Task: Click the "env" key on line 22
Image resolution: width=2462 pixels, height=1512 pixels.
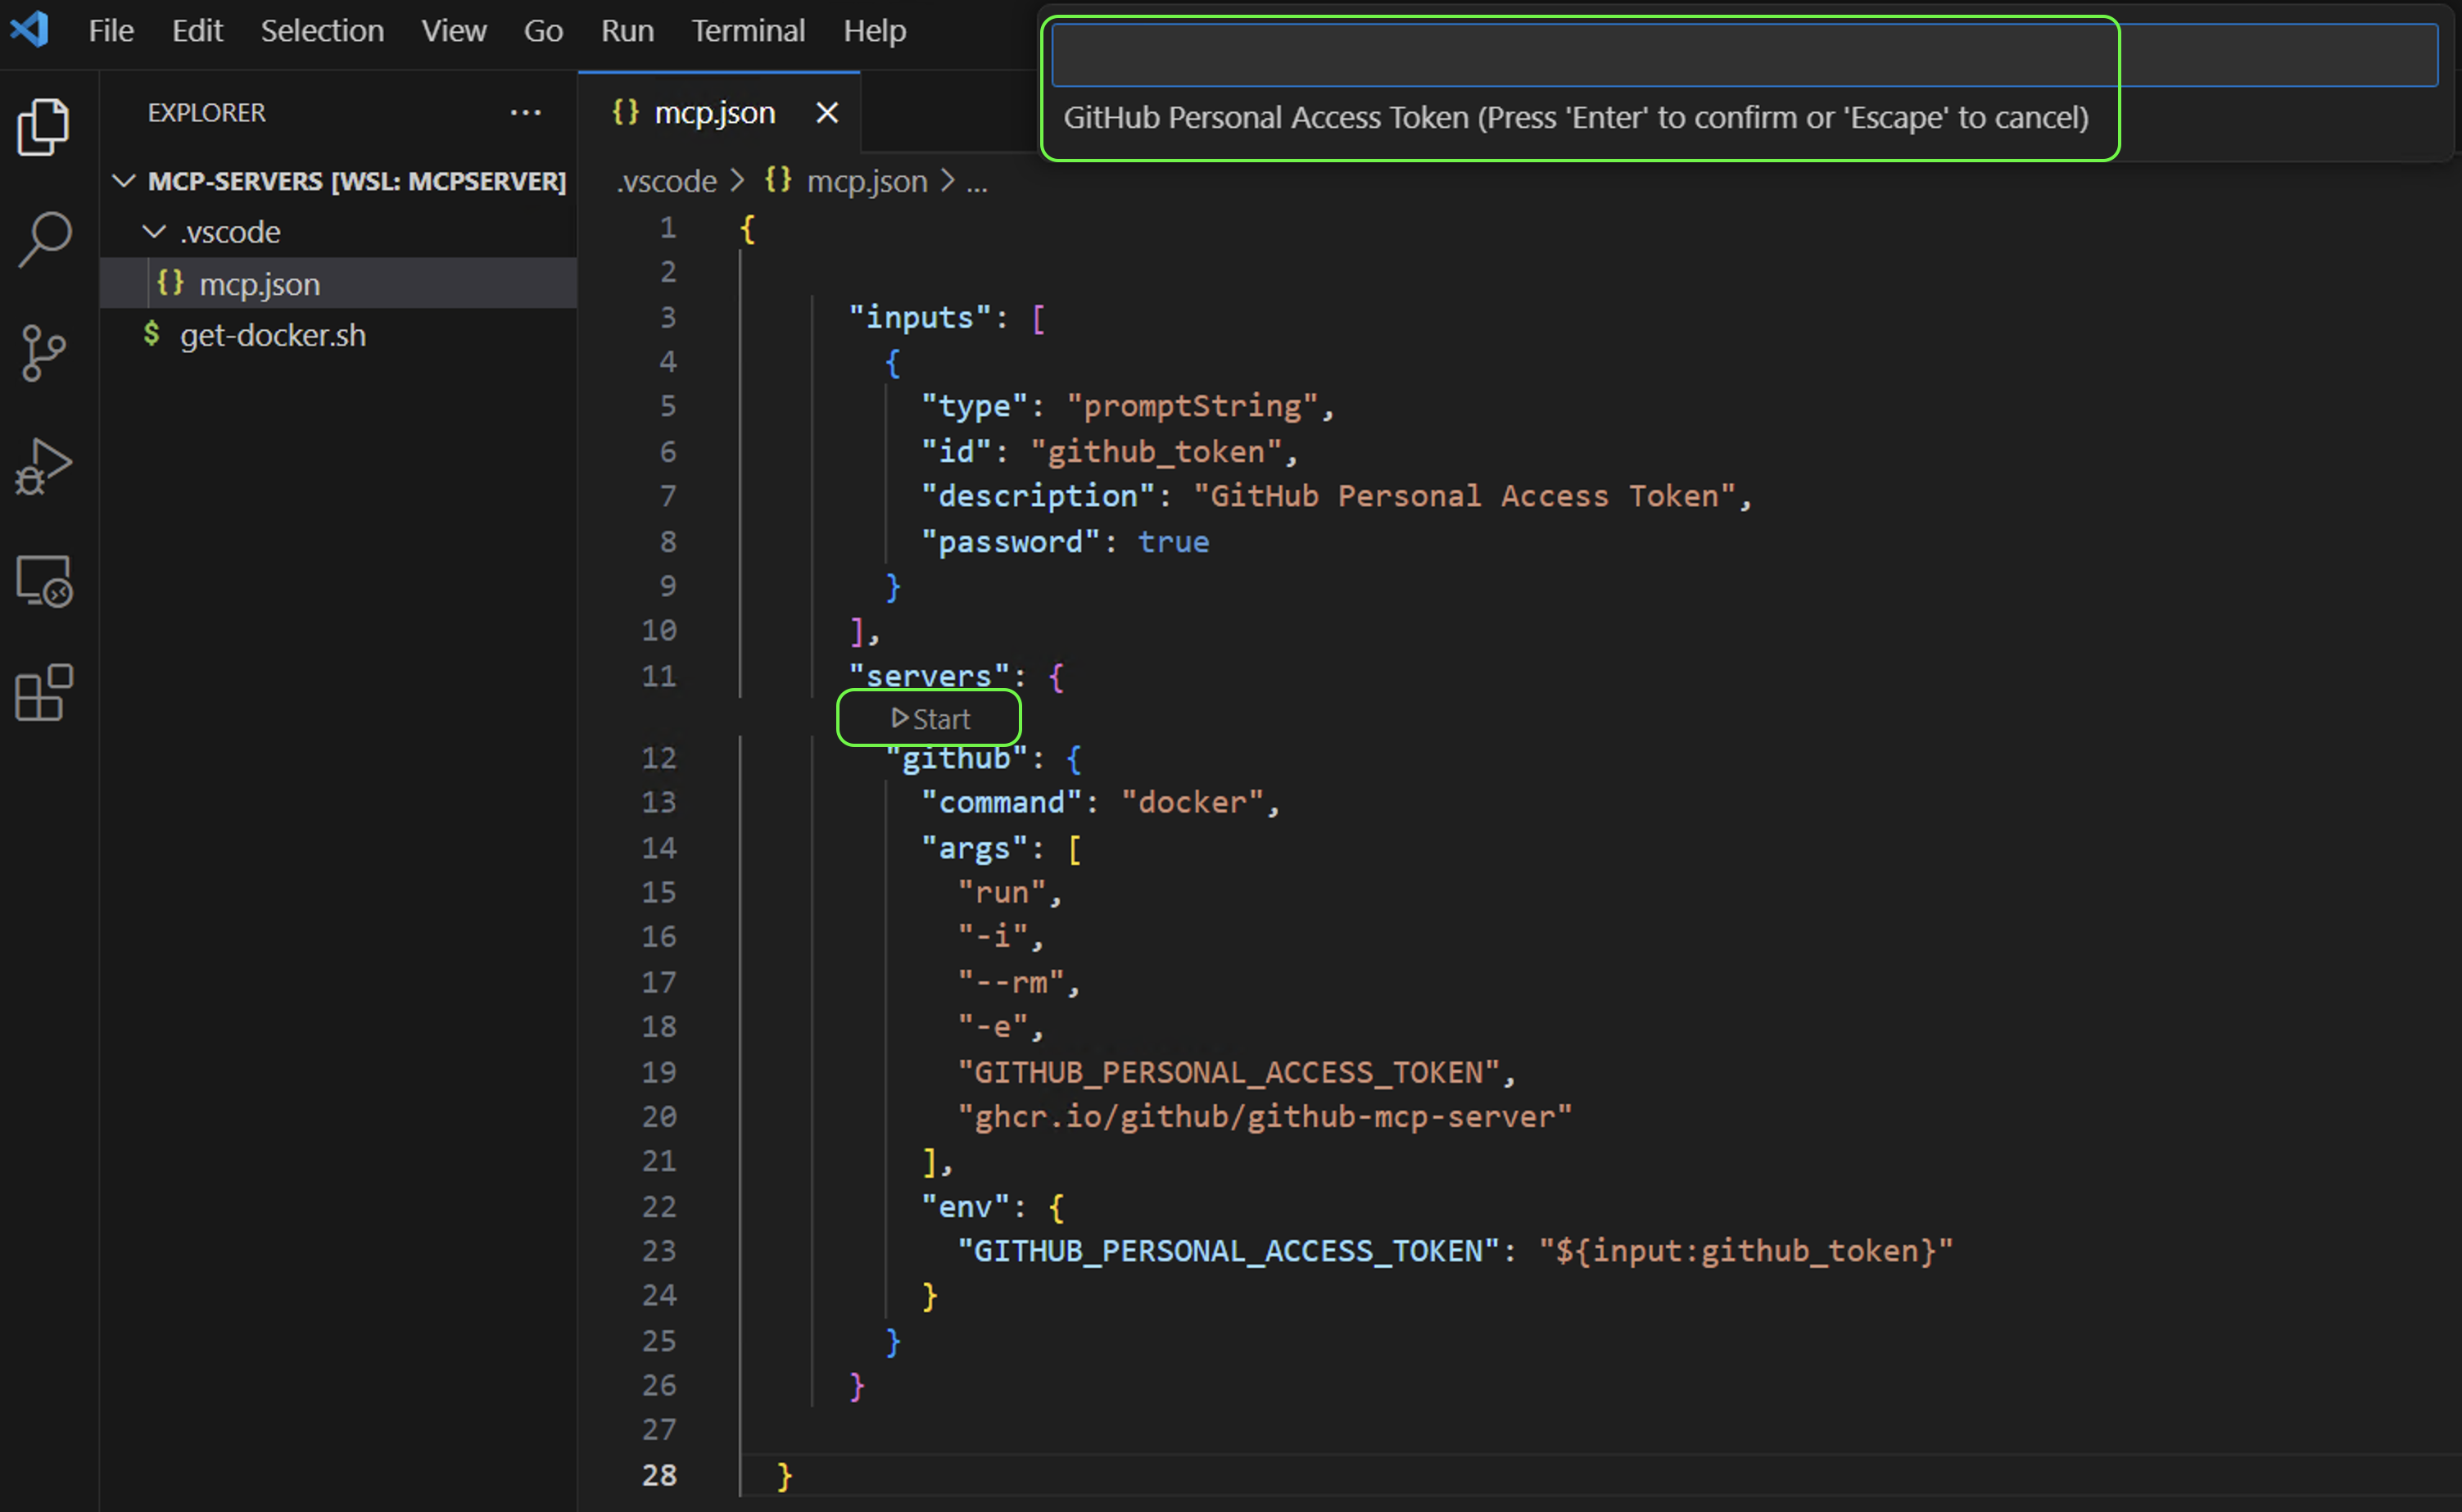Action: tap(965, 1207)
